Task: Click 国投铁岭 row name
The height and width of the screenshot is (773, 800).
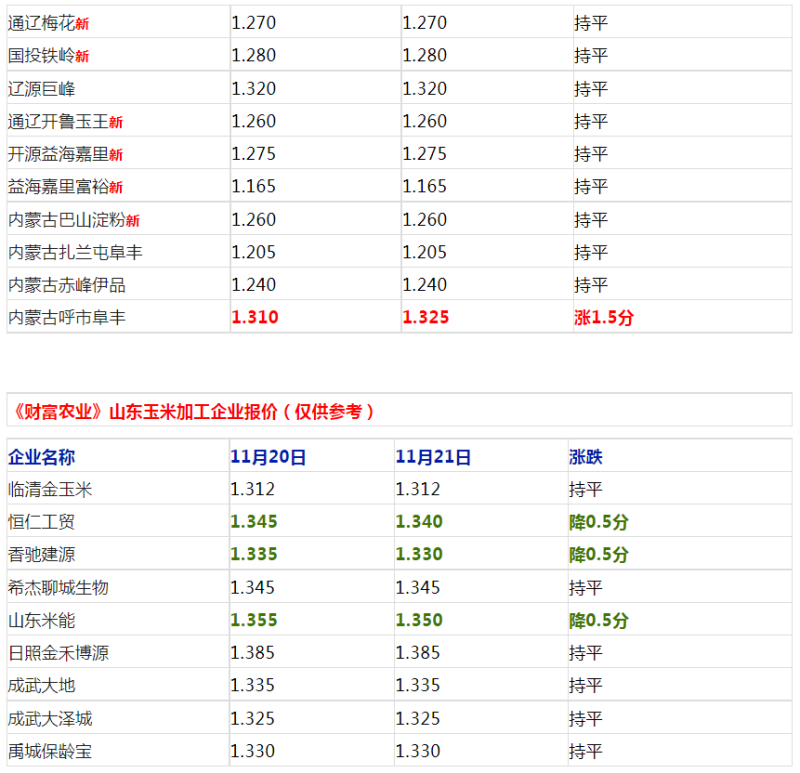Action: [x=41, y=56]
